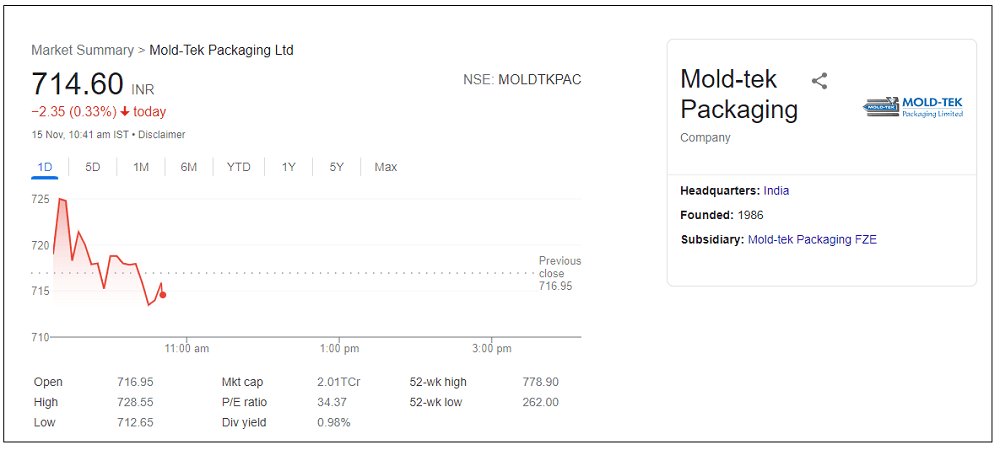Select the Max range tab
The height and width of the screenshot is (450, 1000).
pyautogui.click(x=386, y=167)
